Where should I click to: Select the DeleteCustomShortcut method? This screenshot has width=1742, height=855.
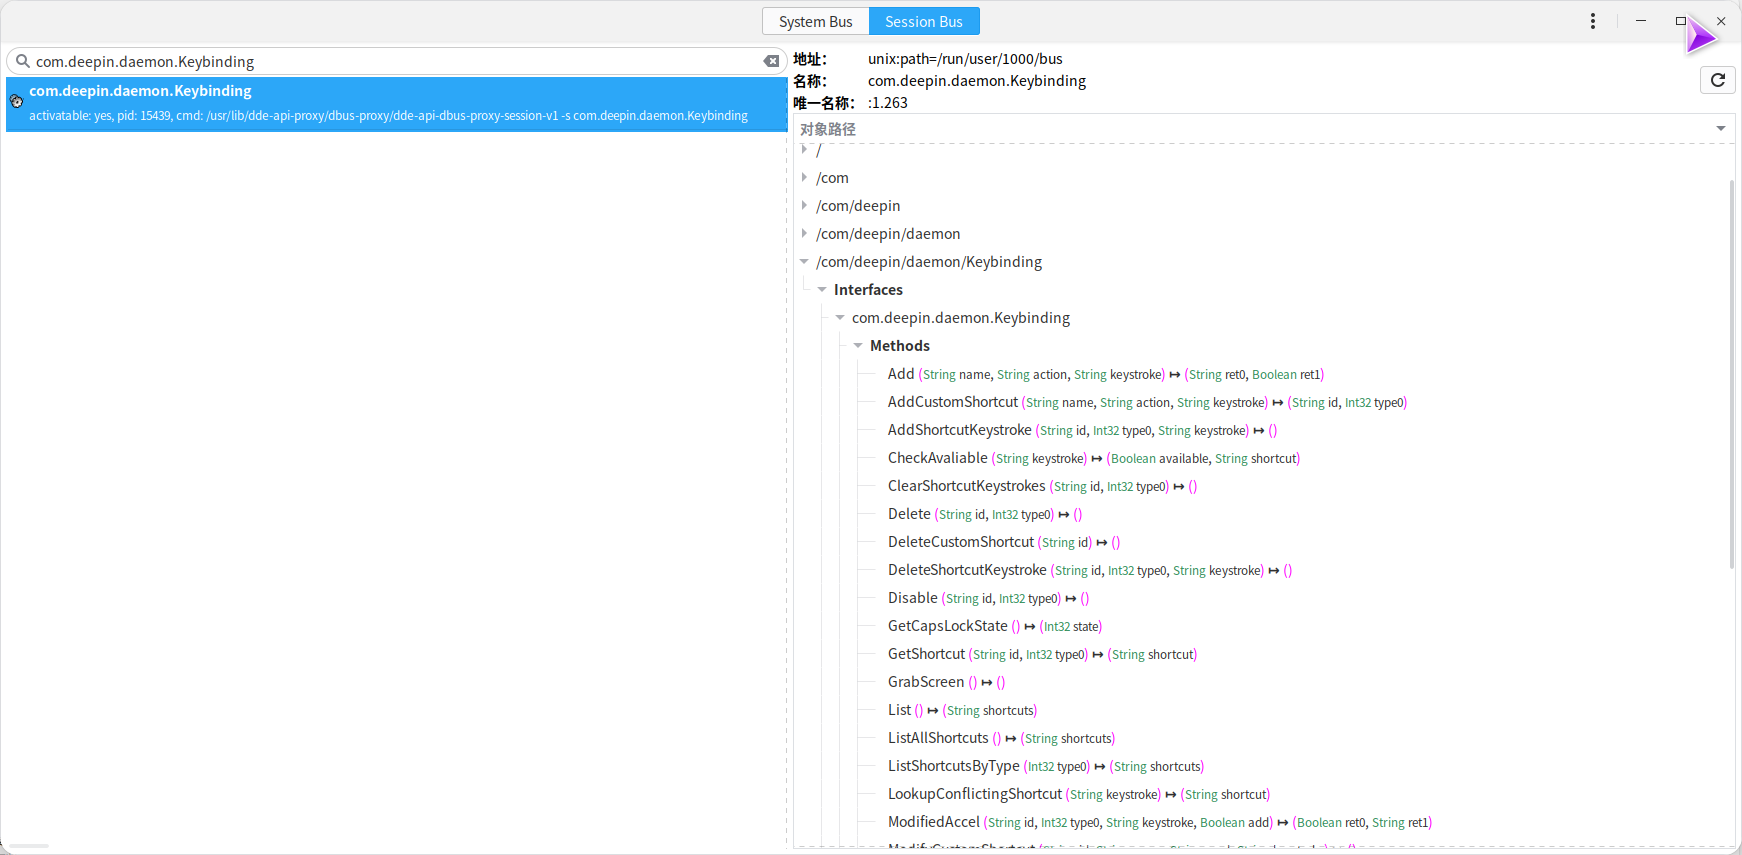pos(1004,542)
